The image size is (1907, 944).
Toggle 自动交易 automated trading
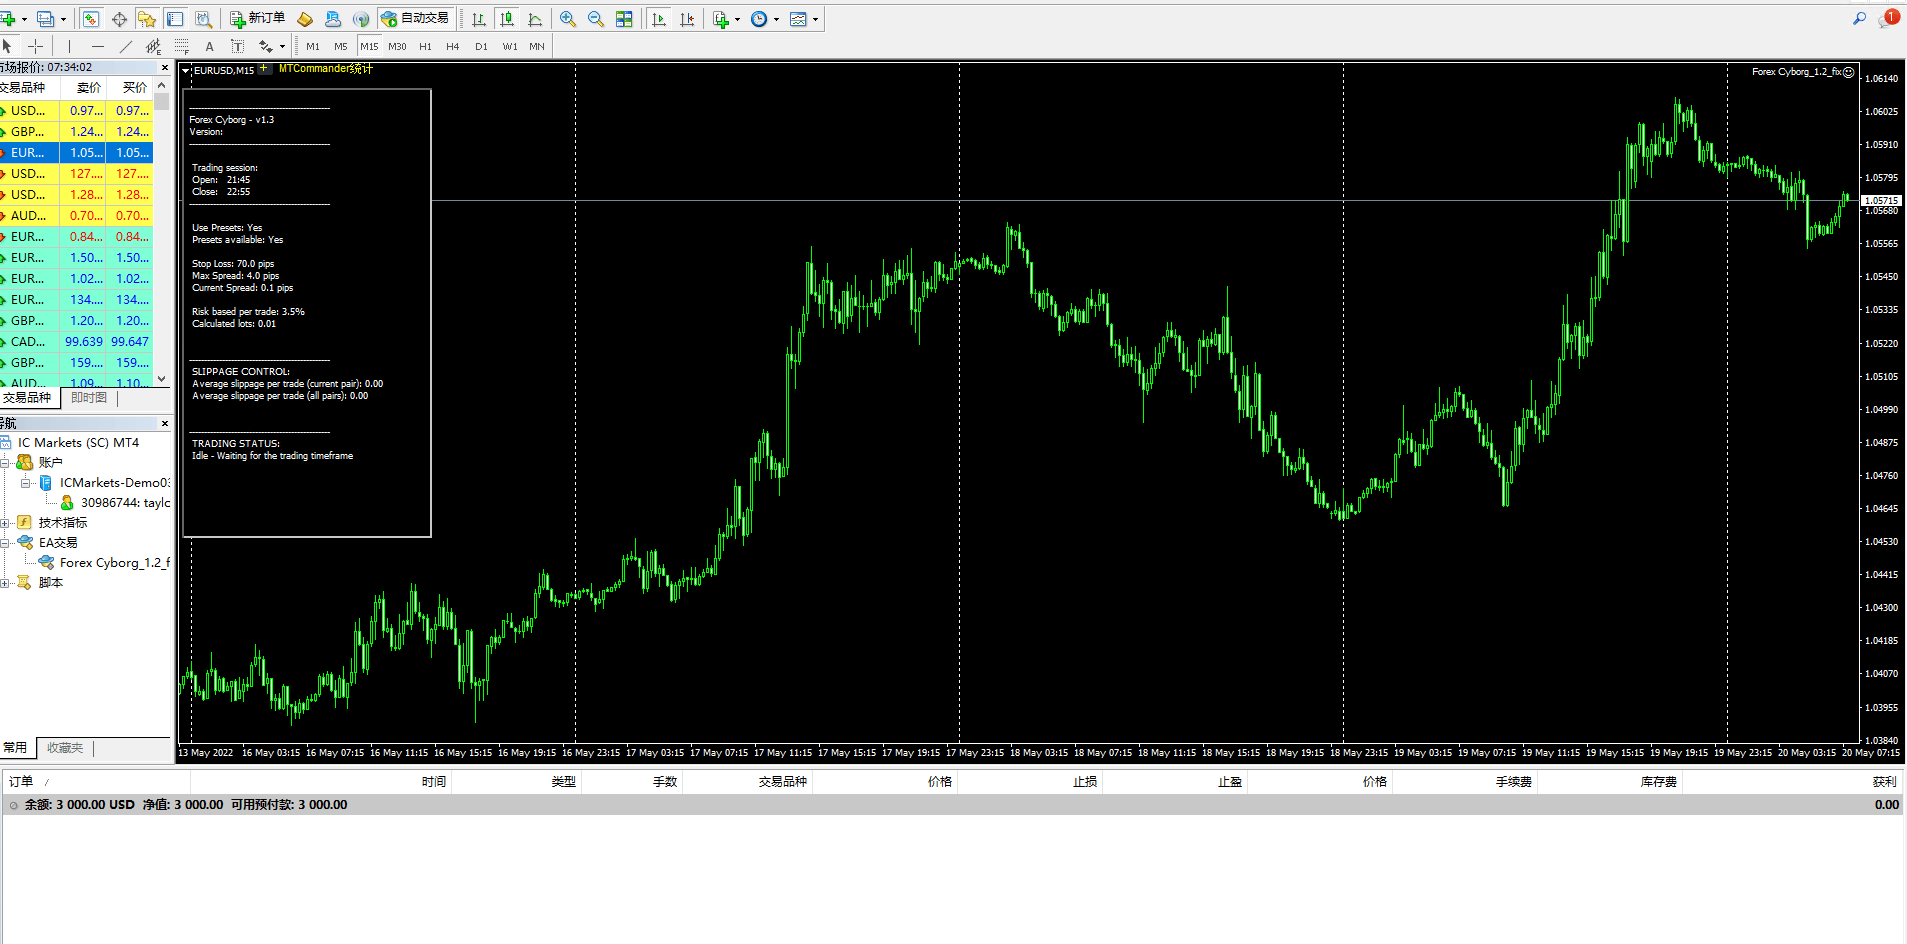(x=415, y=18)
